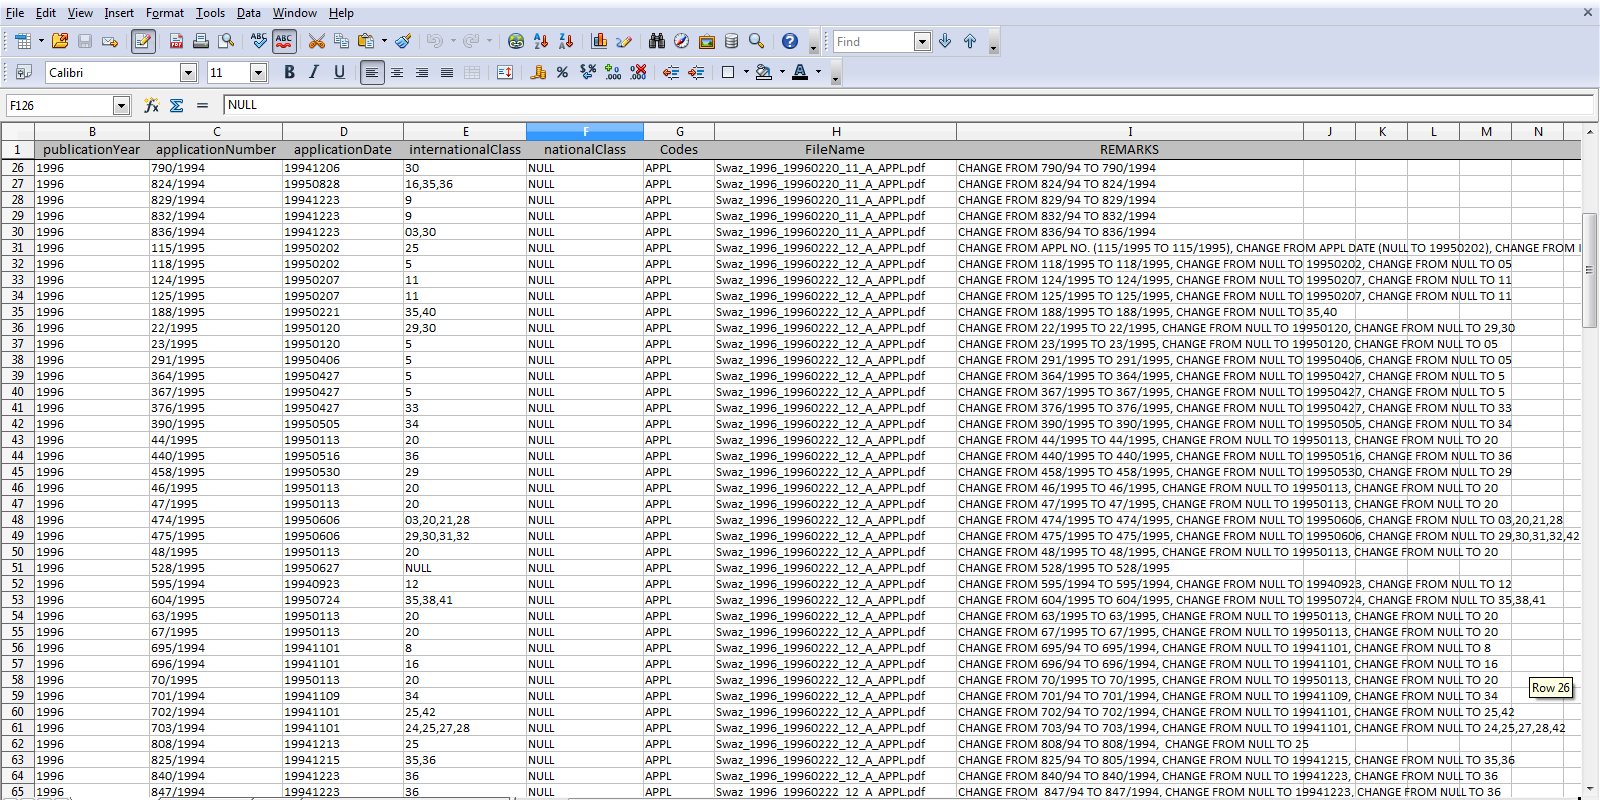Screen dimensions: 1600x800
Task: Open the Find history dropdown
Action: coord(922,41)
